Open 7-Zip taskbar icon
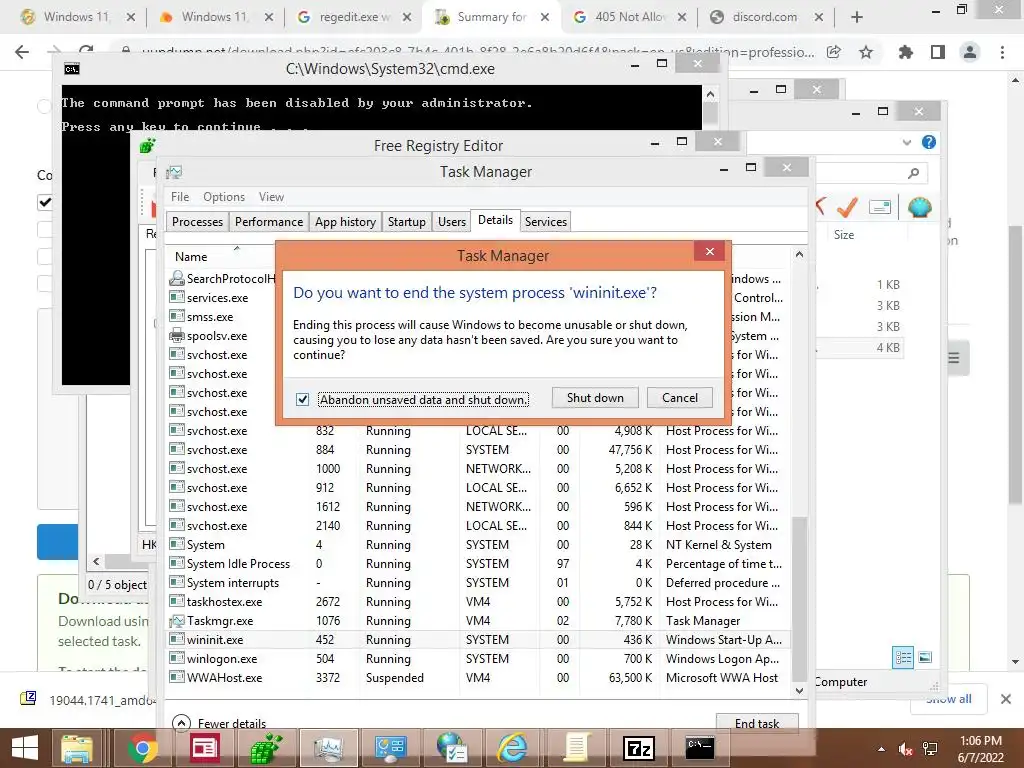 click(638, 748)
